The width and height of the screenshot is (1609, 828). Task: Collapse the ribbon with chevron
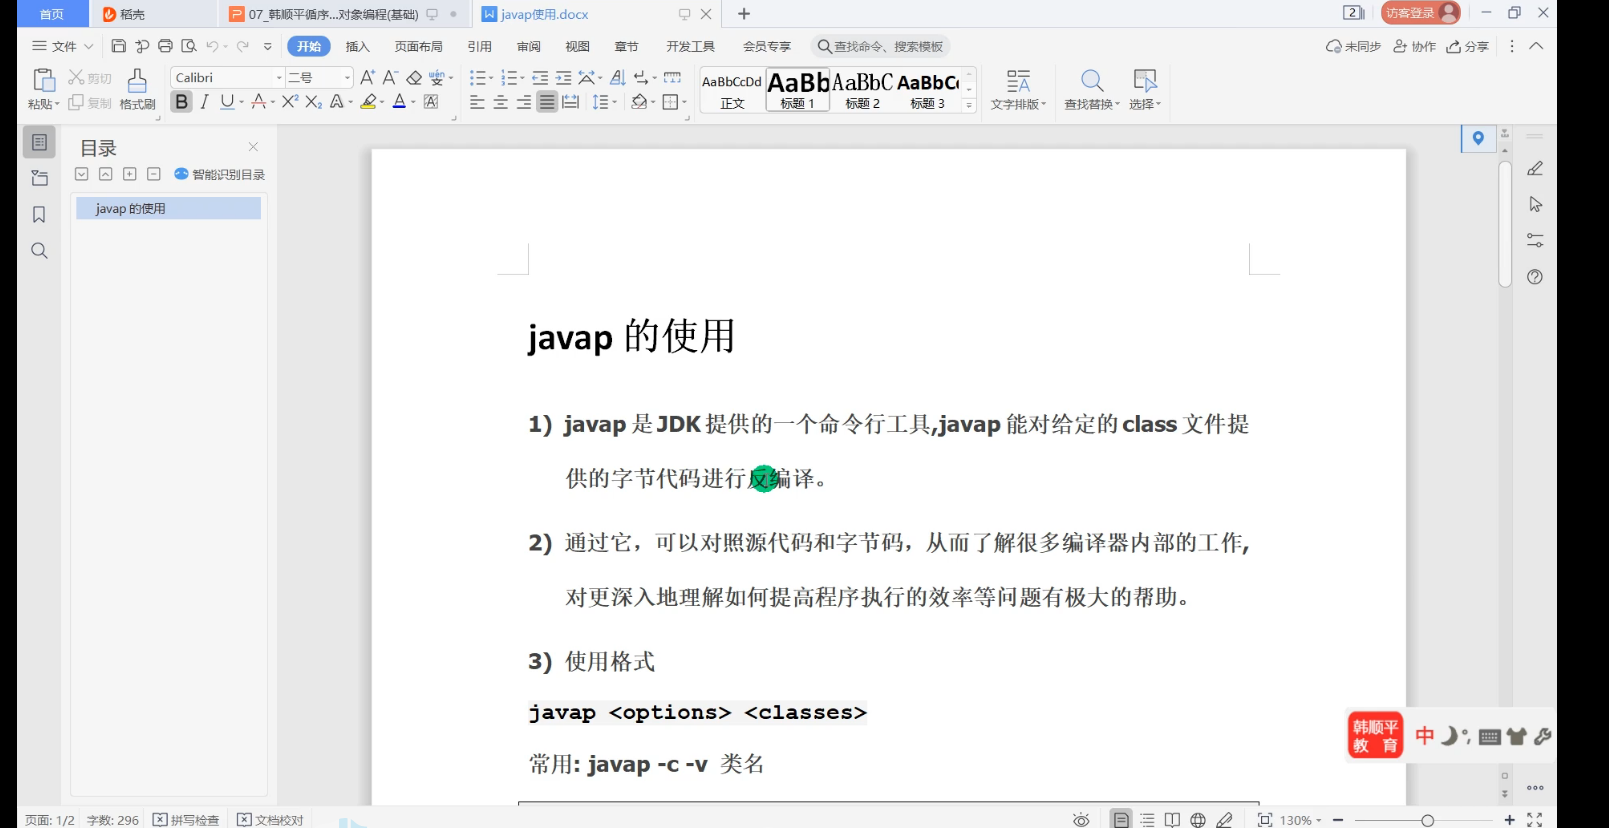pyautogui.click(x=1536, y=46)
